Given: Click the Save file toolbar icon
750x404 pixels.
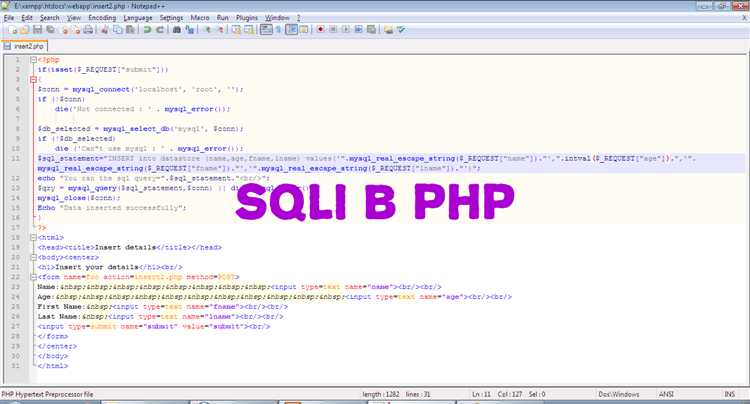Looking at the screenshot, I should point(36,30).
